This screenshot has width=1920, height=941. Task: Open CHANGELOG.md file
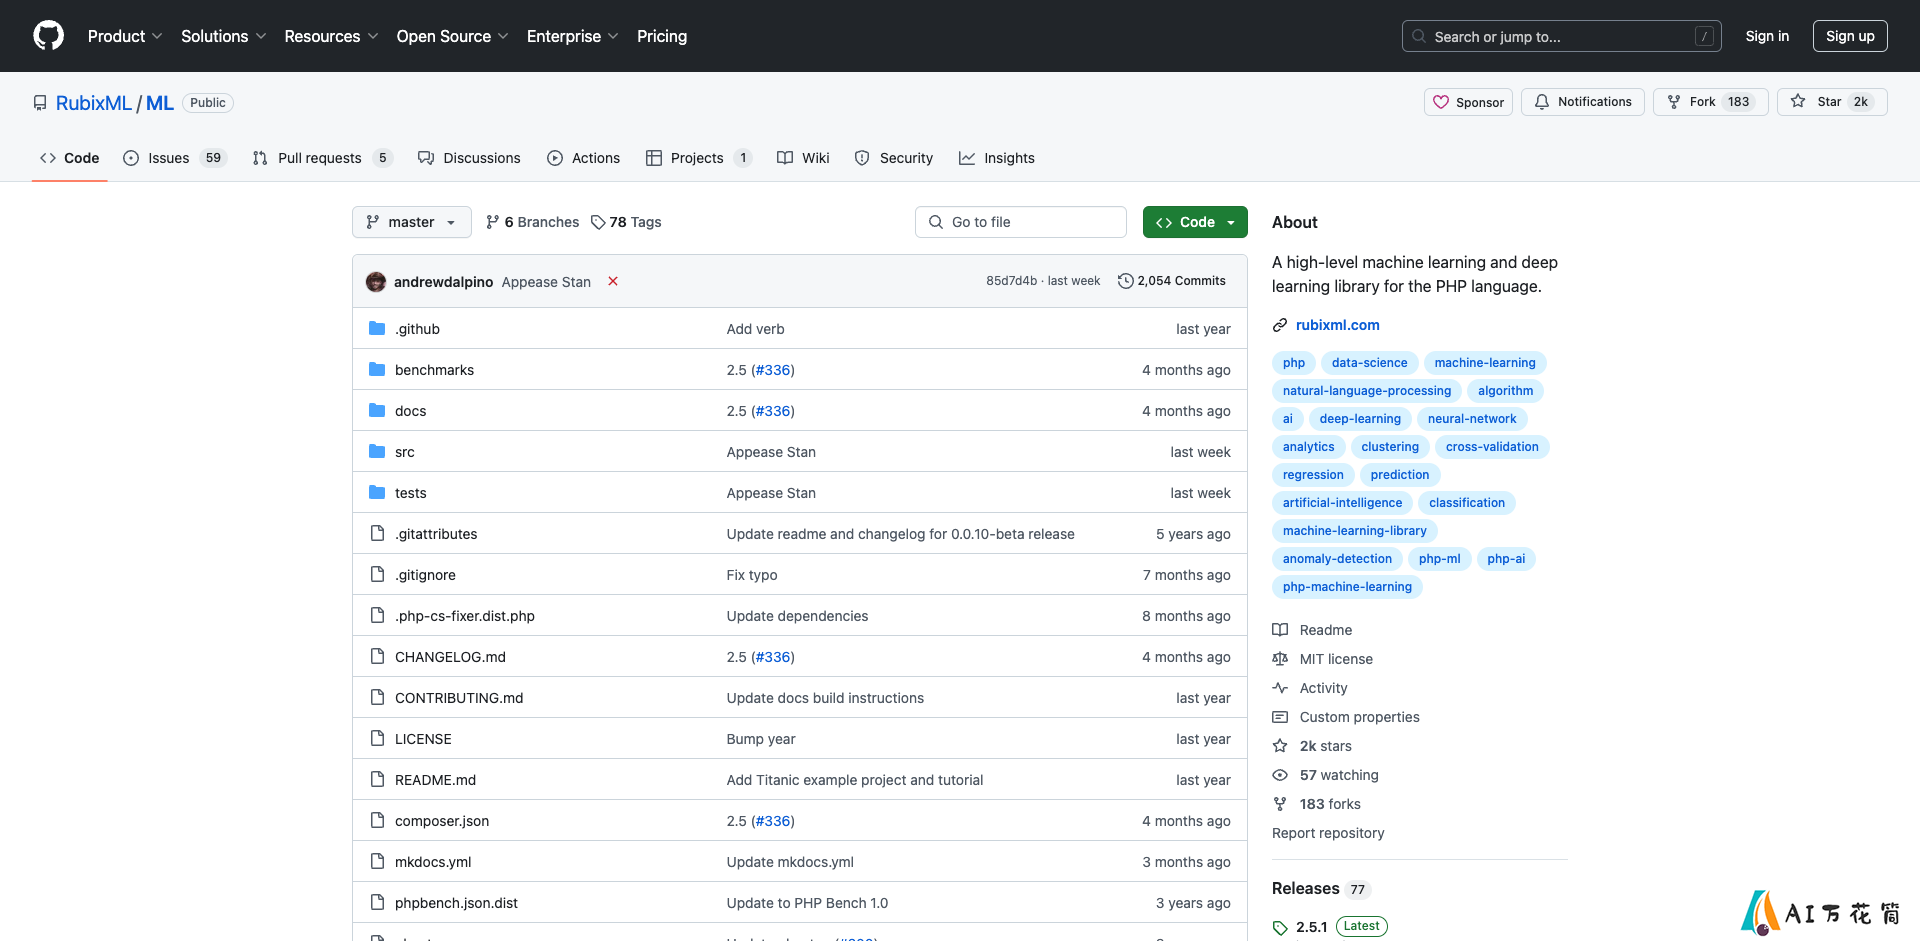(x=450, y=657)
